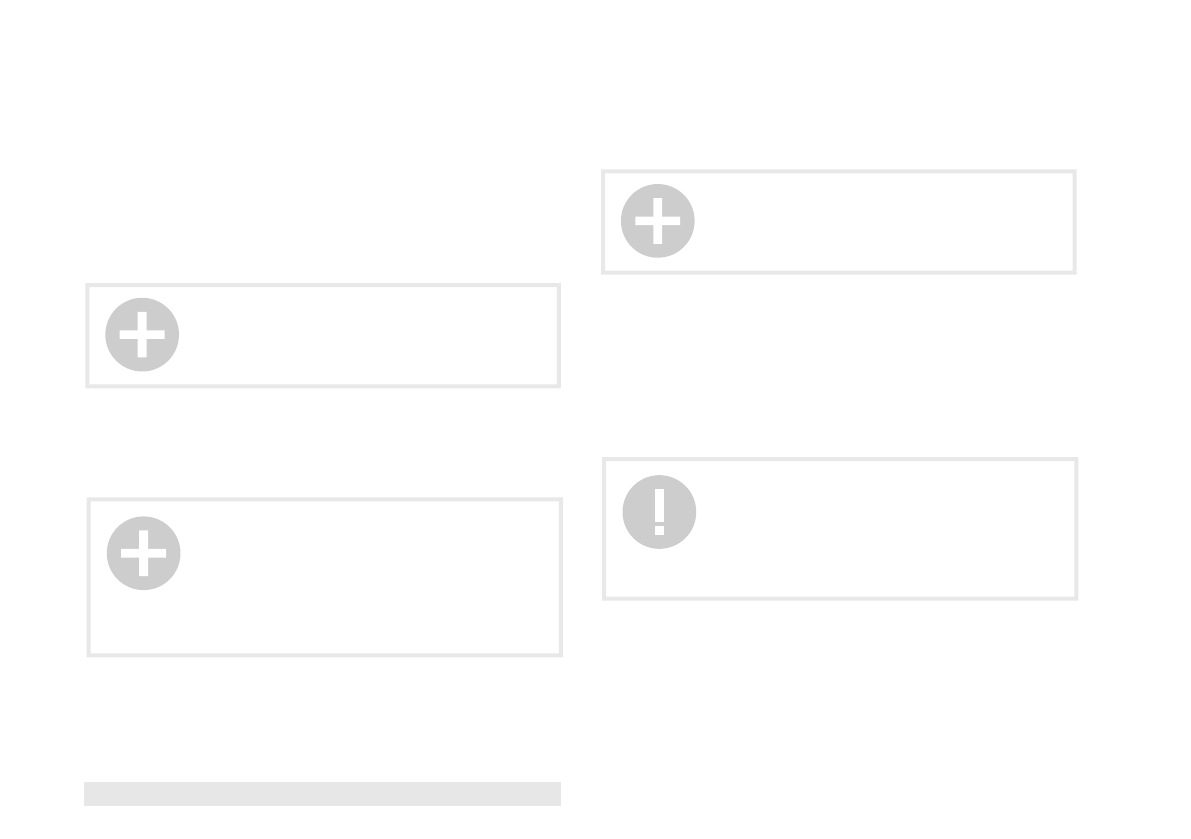Click the exclamation mark icon in the right box
Screen dimensions: 1191x839
[x=659, y=512]
